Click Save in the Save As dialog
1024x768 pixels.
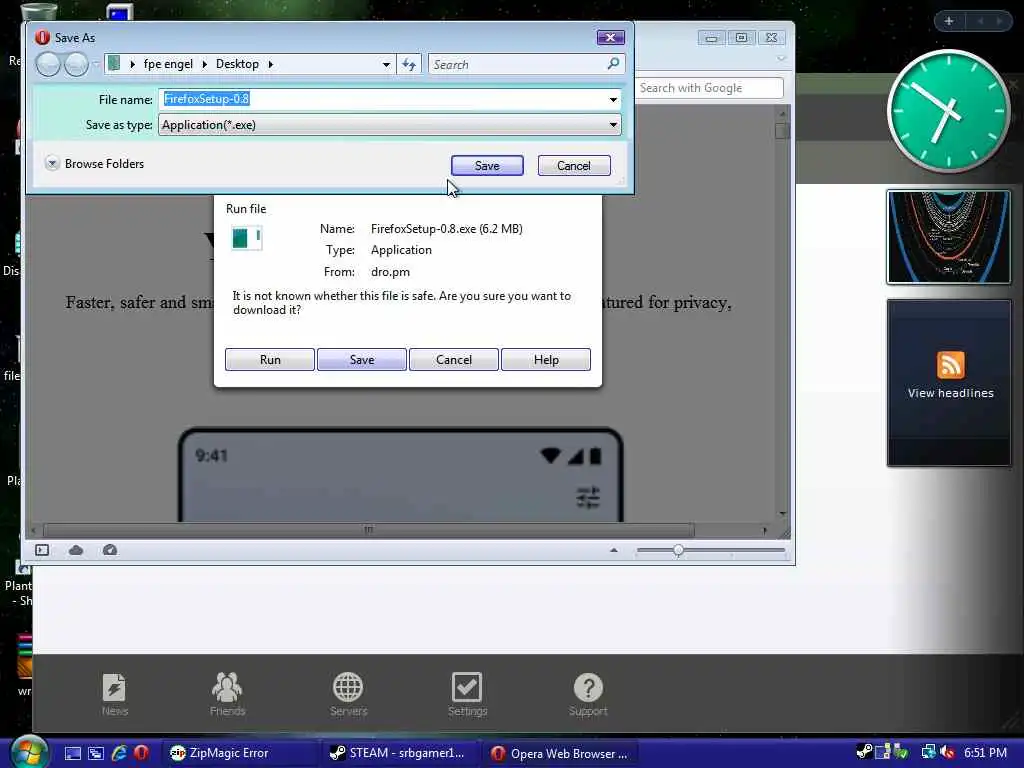(x=487, y=166)
